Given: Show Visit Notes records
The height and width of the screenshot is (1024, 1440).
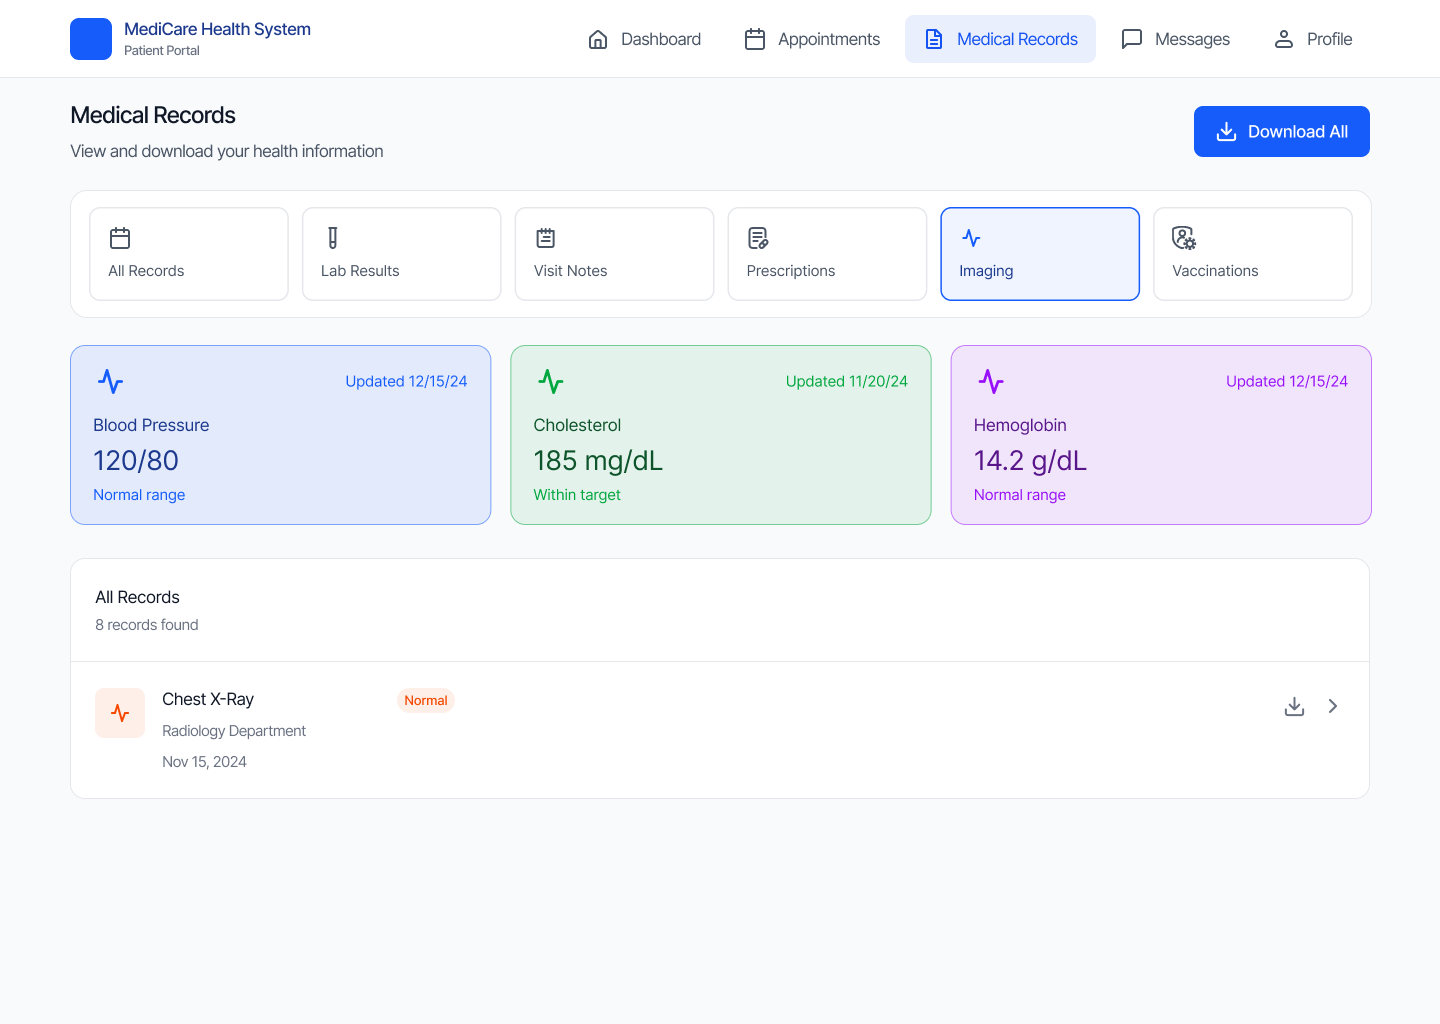Looking at the screenshot, I should [614, 254].
